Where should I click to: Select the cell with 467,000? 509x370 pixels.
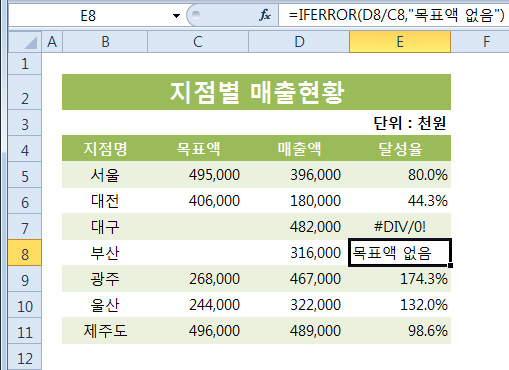299,279
